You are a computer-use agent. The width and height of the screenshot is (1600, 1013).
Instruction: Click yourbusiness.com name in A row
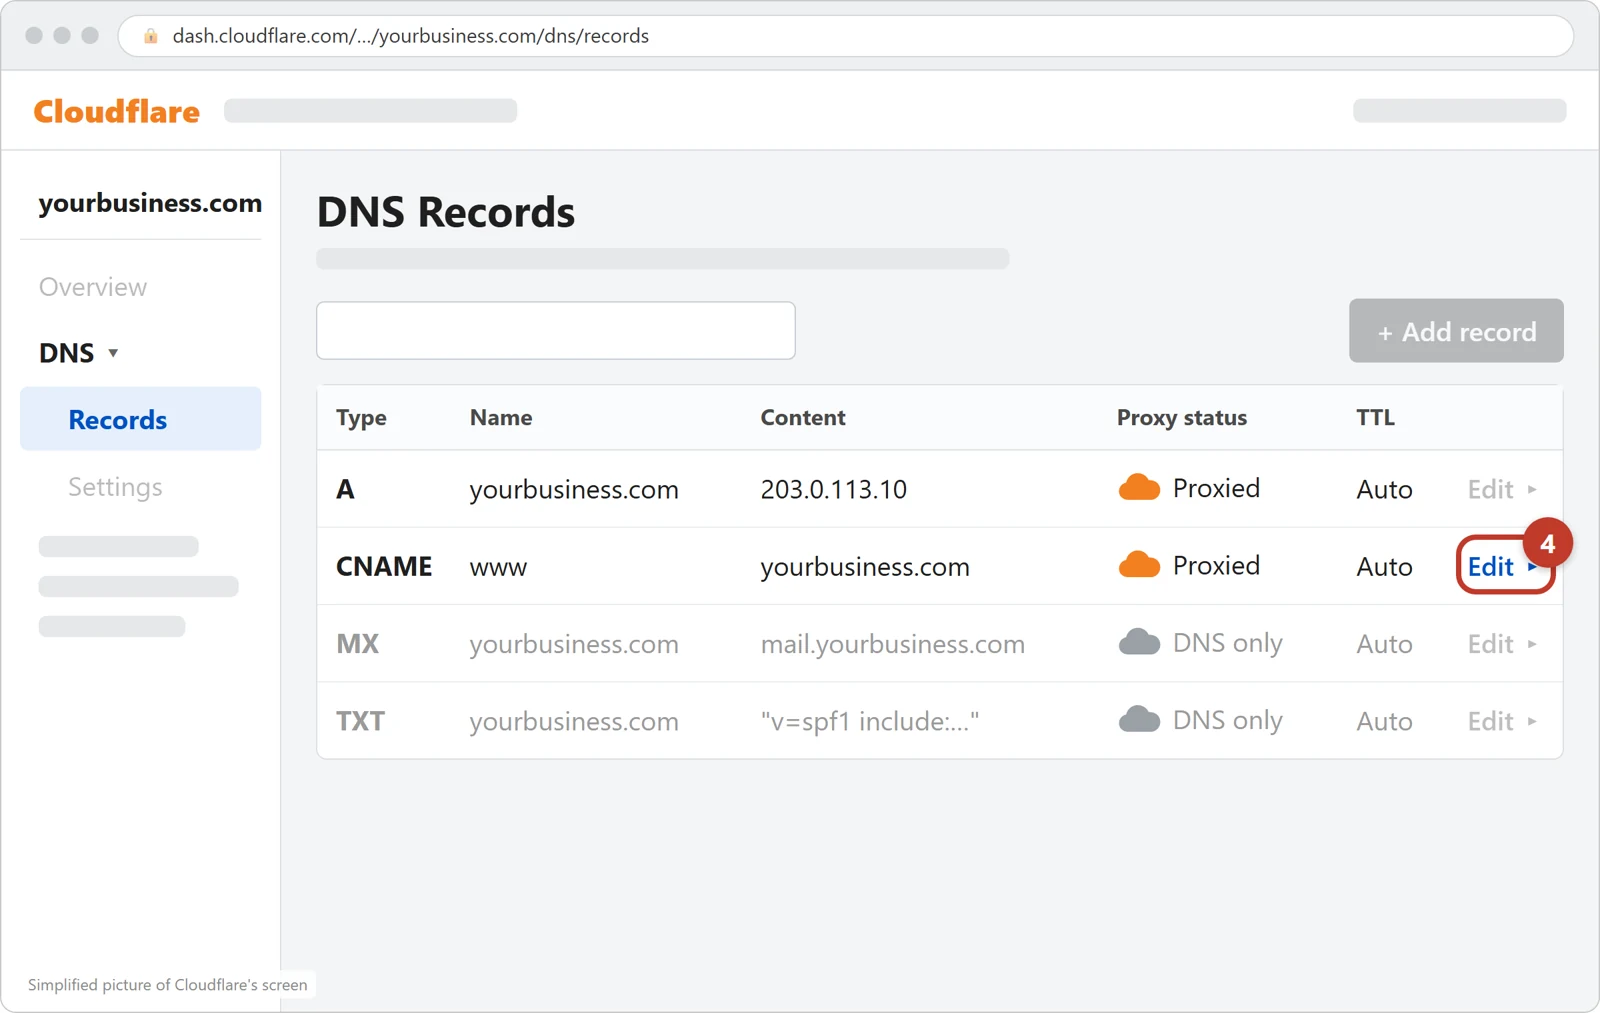[574, 489]
